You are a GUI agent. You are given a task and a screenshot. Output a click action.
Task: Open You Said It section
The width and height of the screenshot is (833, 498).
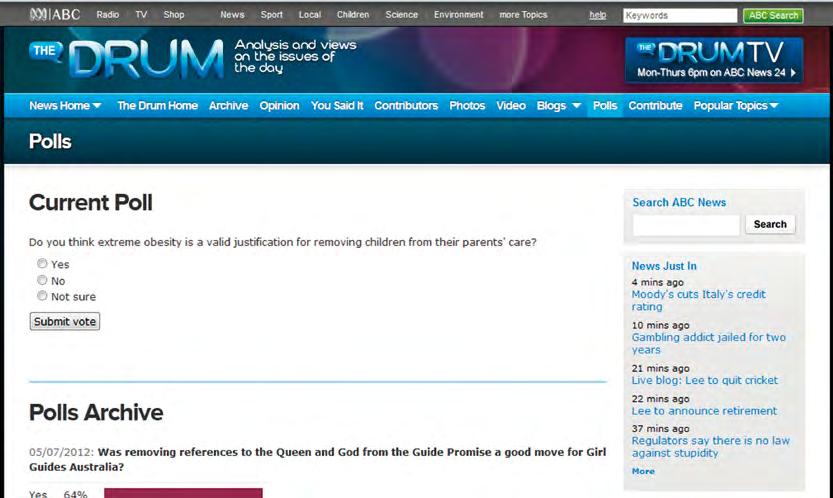pos(337,106)
